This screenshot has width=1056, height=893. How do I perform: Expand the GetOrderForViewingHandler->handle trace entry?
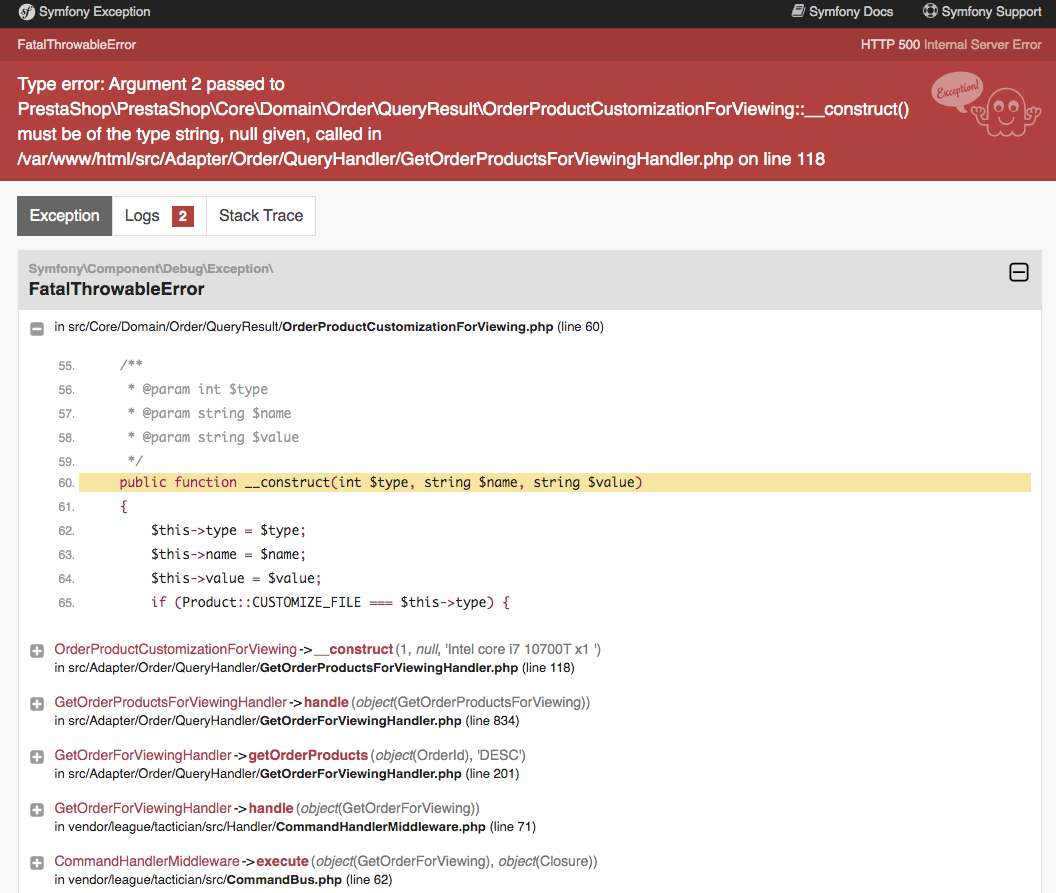coord(37,810)
